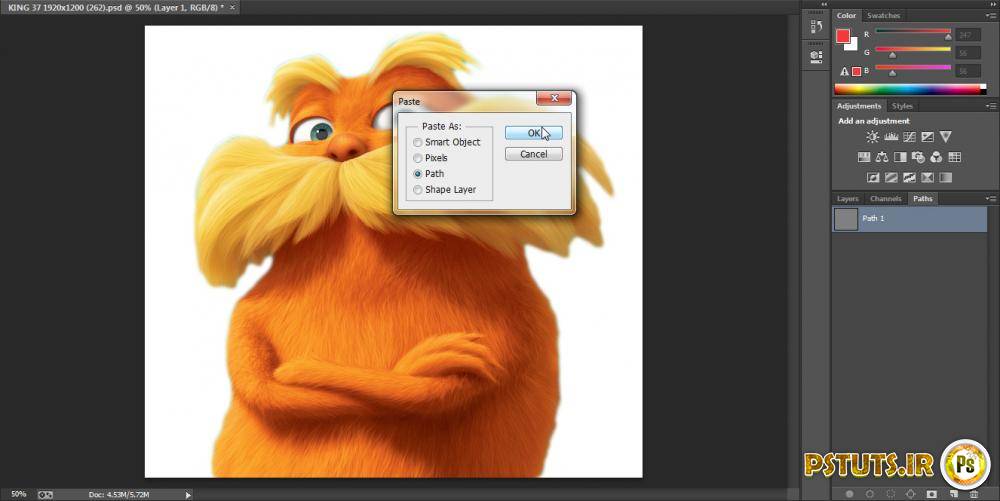Add a Photo Filter adjustment

coord(918,157)
